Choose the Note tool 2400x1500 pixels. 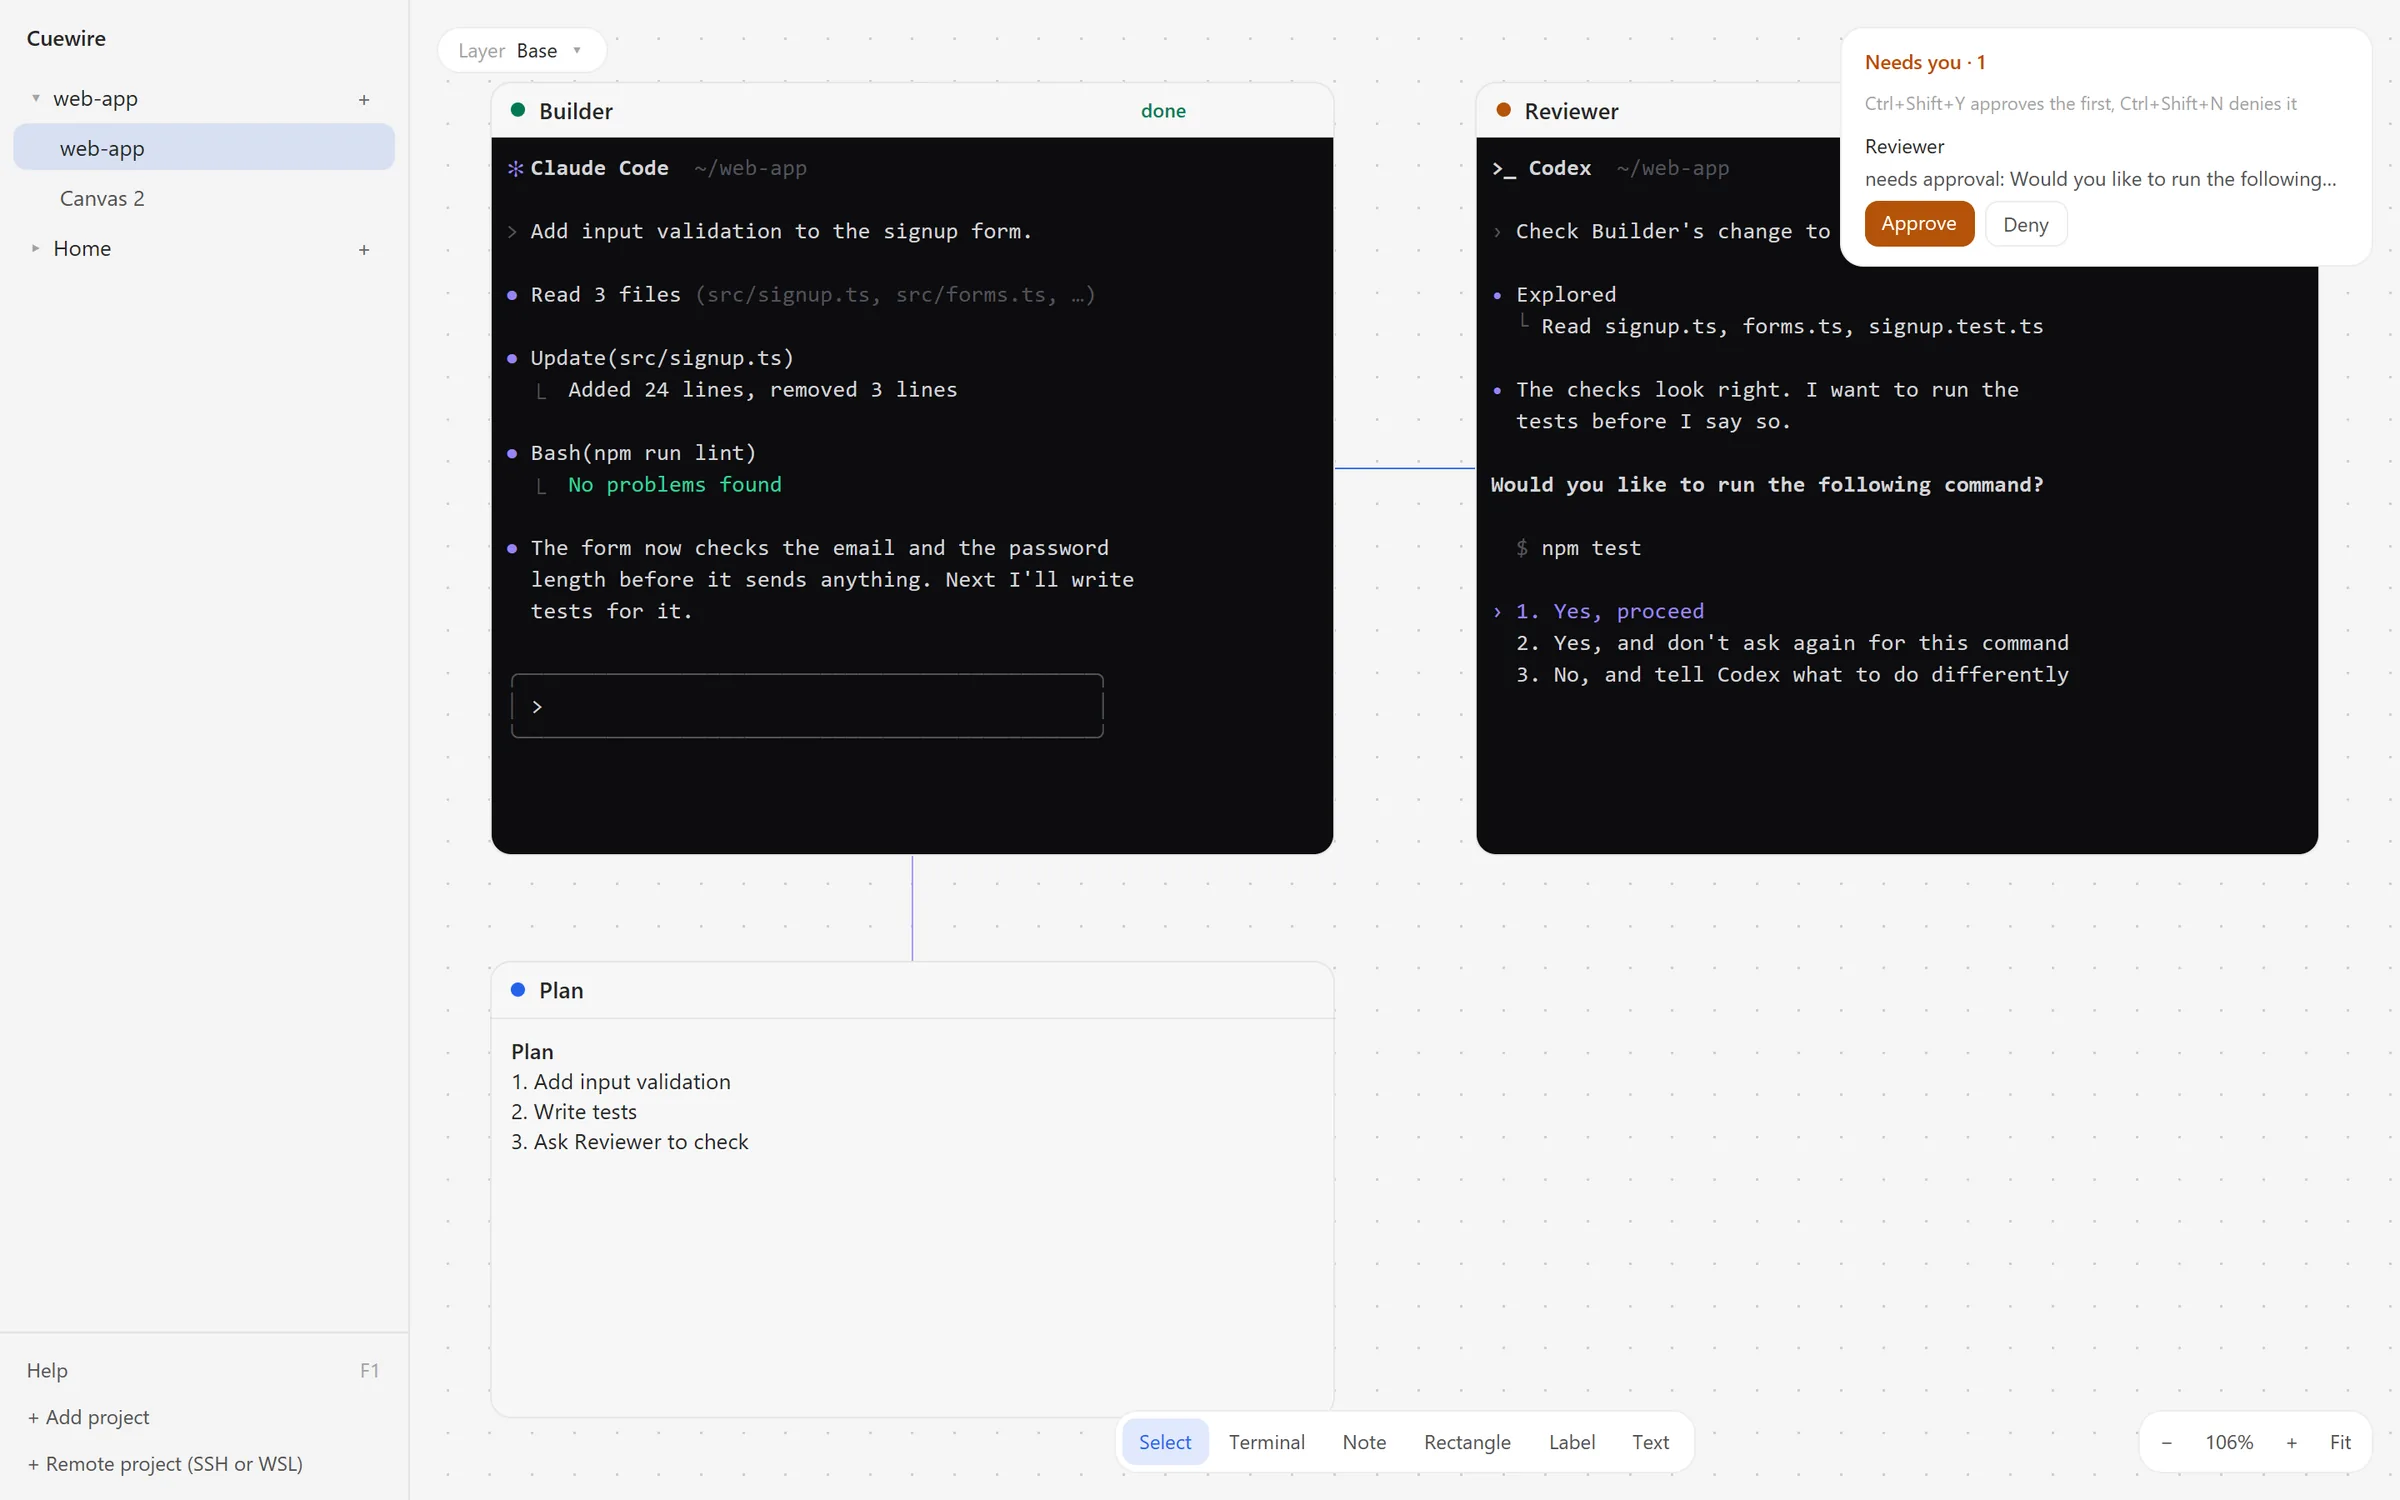pos(1364,1441)
